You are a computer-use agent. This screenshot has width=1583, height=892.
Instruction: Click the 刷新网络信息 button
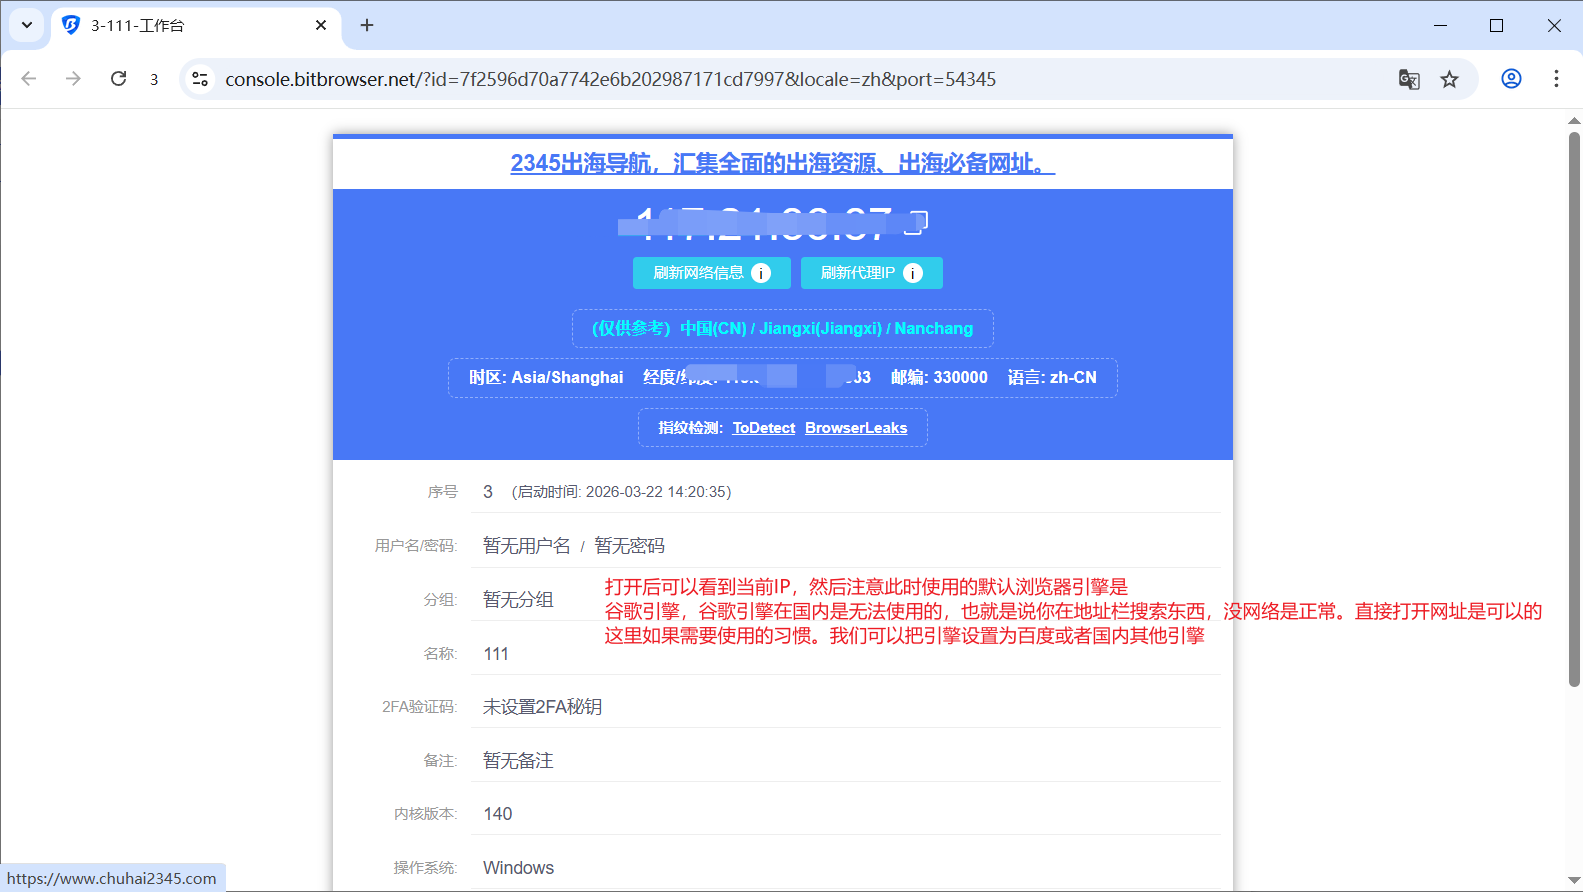[x=712, y=273]
